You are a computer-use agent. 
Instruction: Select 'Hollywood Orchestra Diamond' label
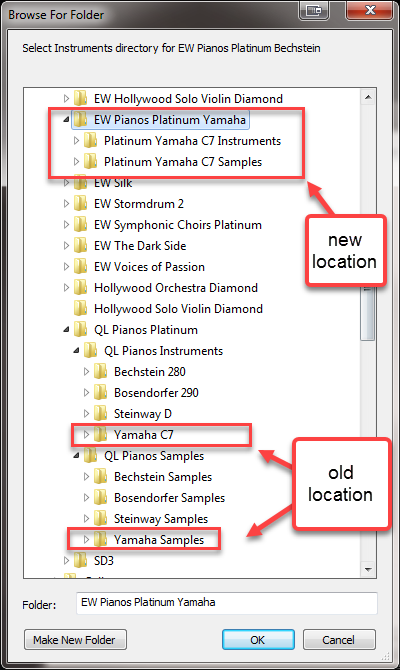pyautogui.click(x=176, y=288)
